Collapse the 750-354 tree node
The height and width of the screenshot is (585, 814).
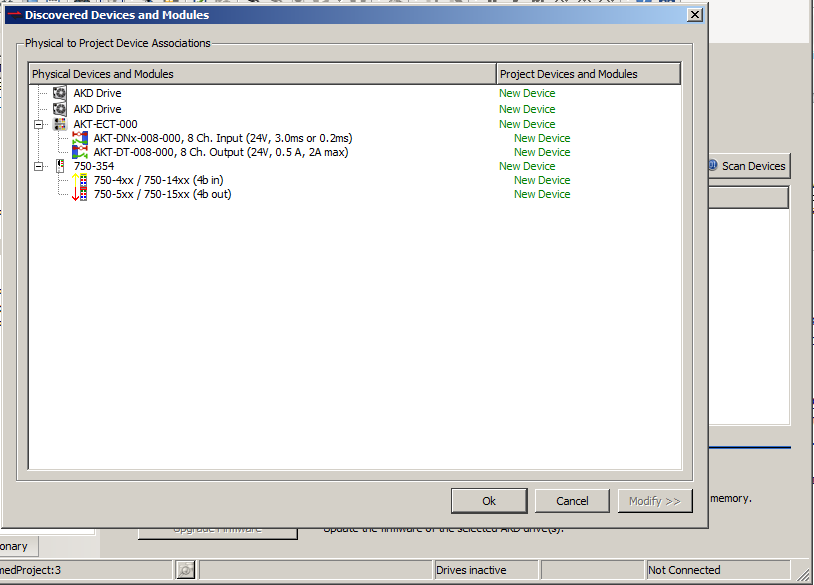pyautogui.click(x=38, y=167)
